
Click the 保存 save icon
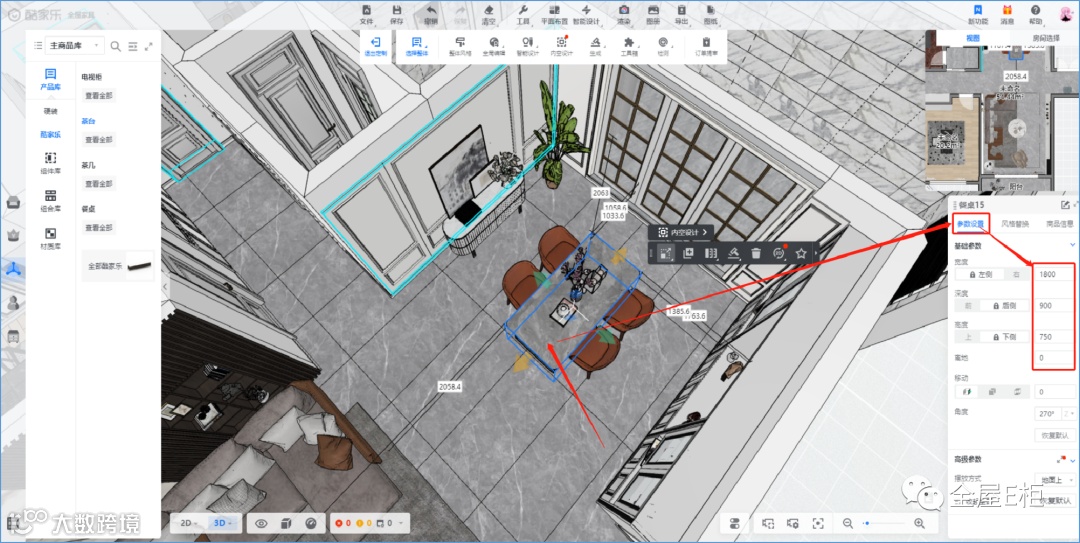pos(397,10)
